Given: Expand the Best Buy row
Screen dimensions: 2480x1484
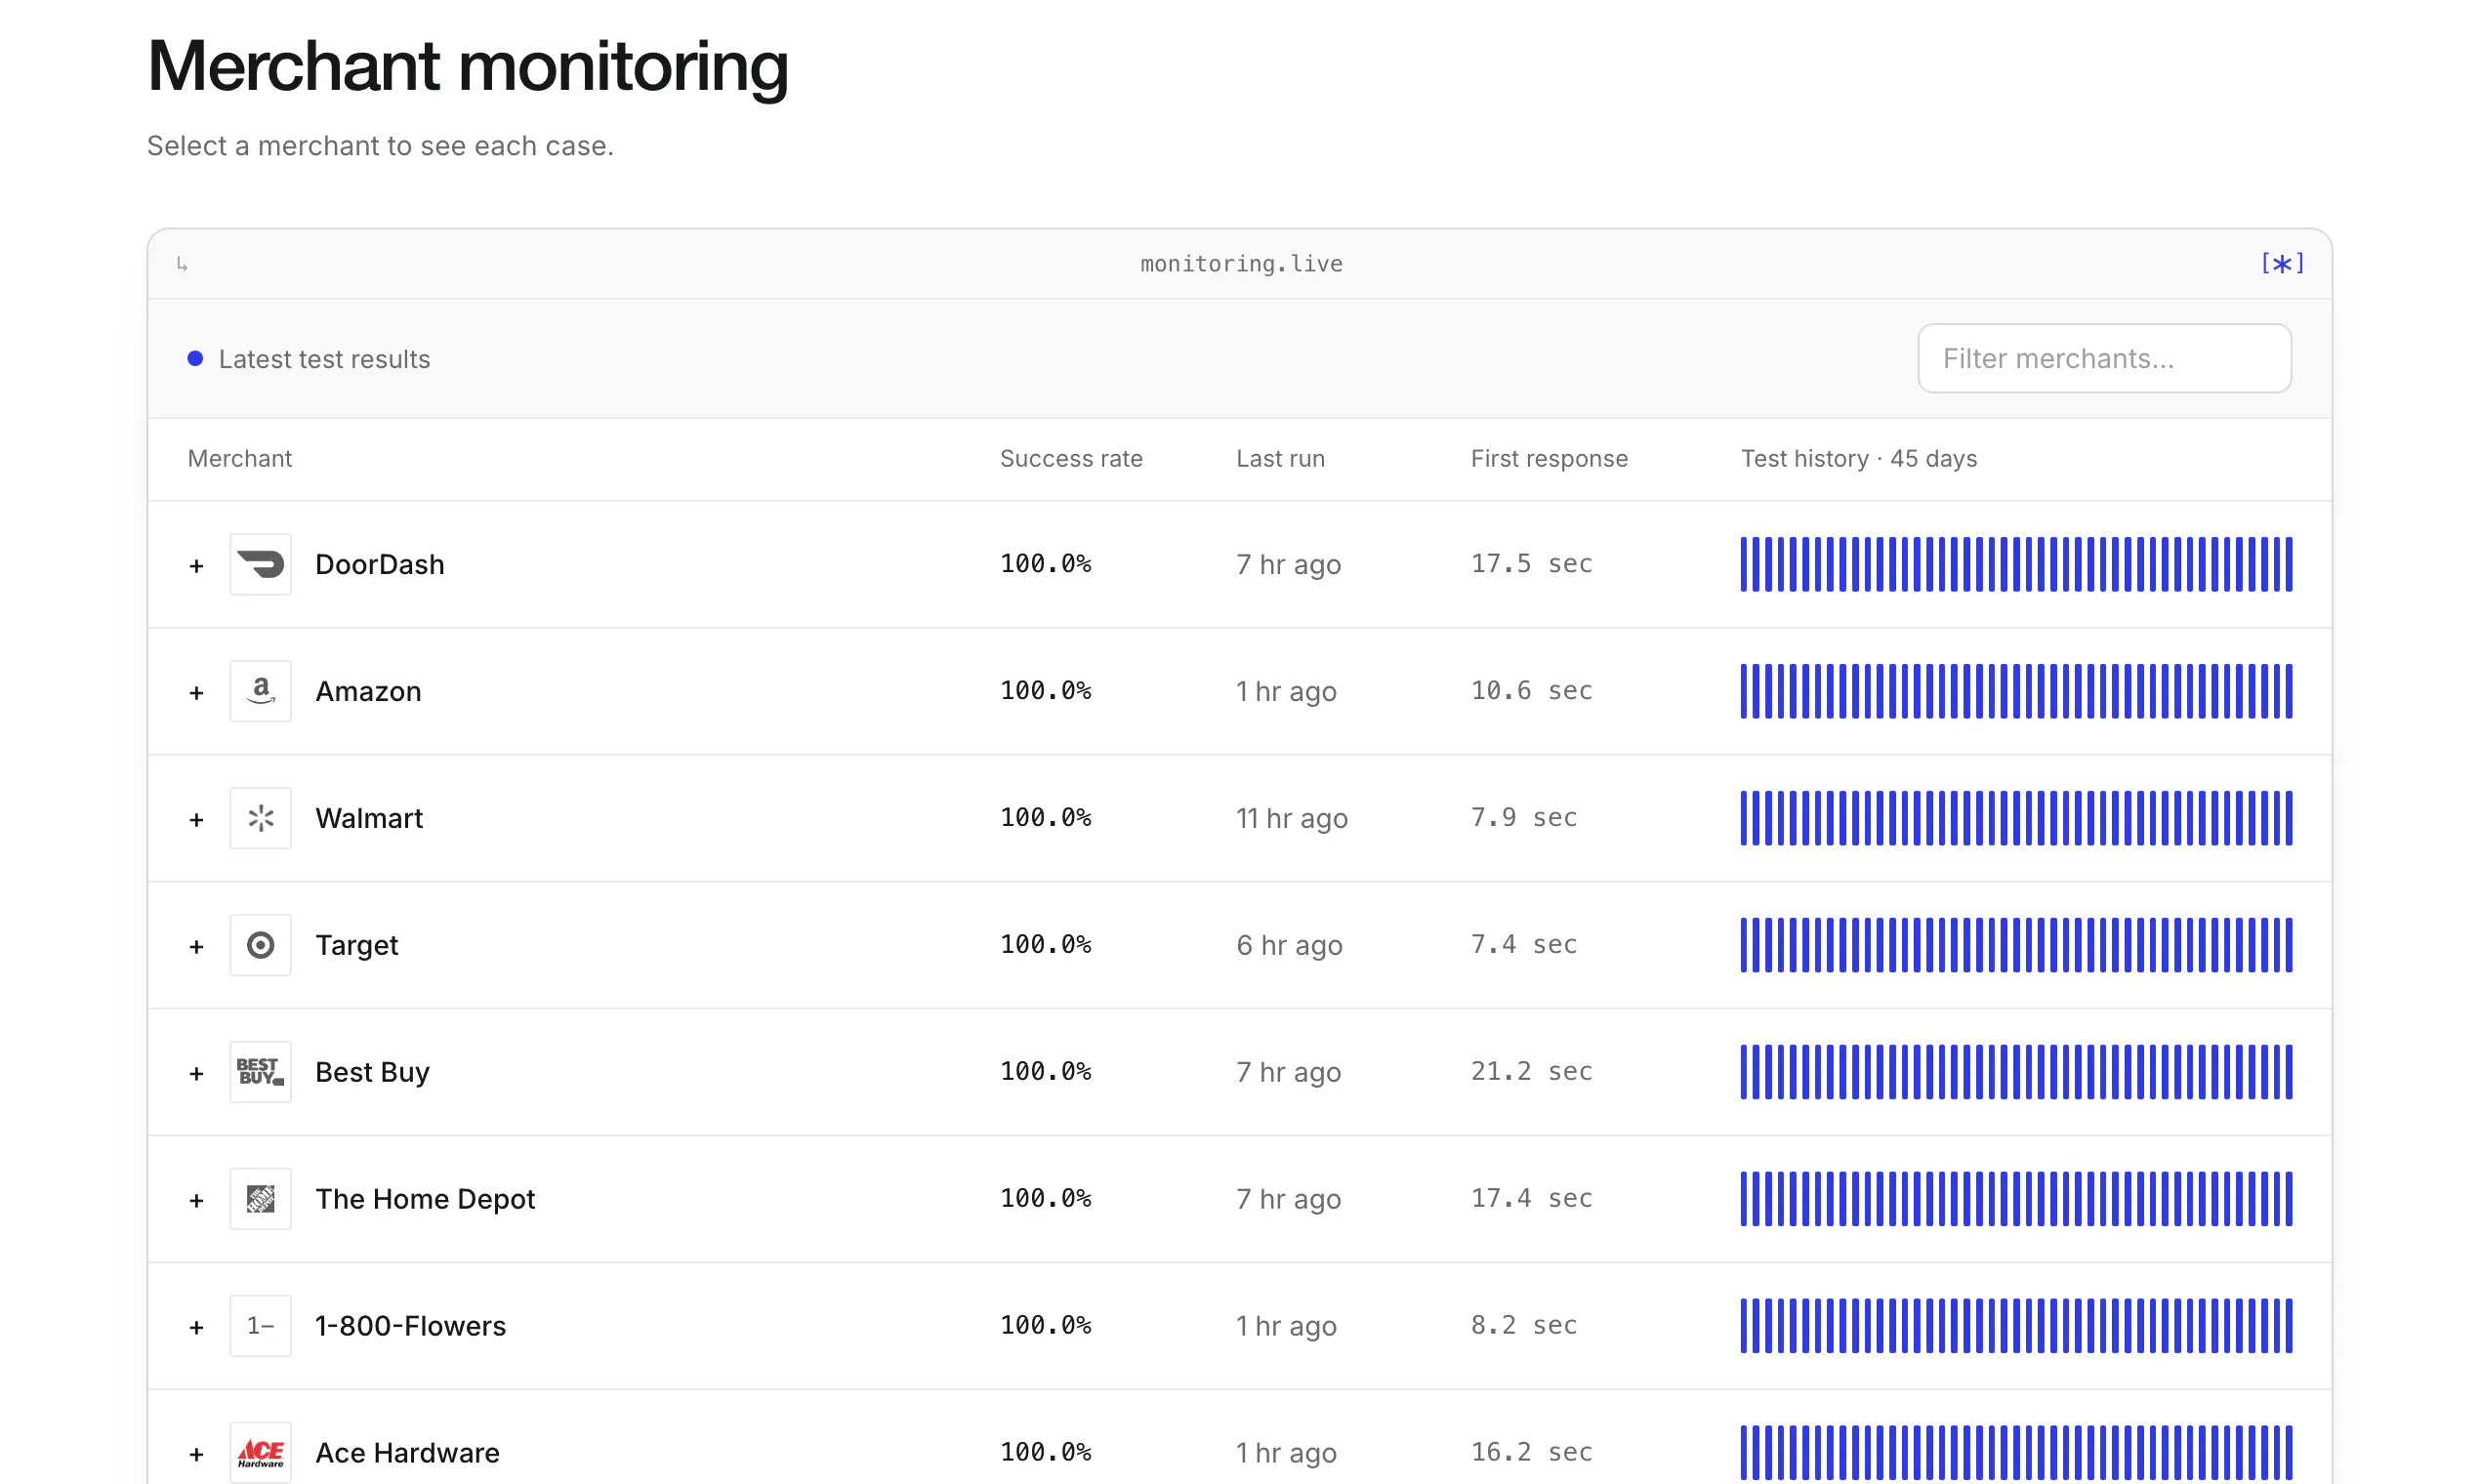Looking at the screenshot, I should (x=197, y=1074).
